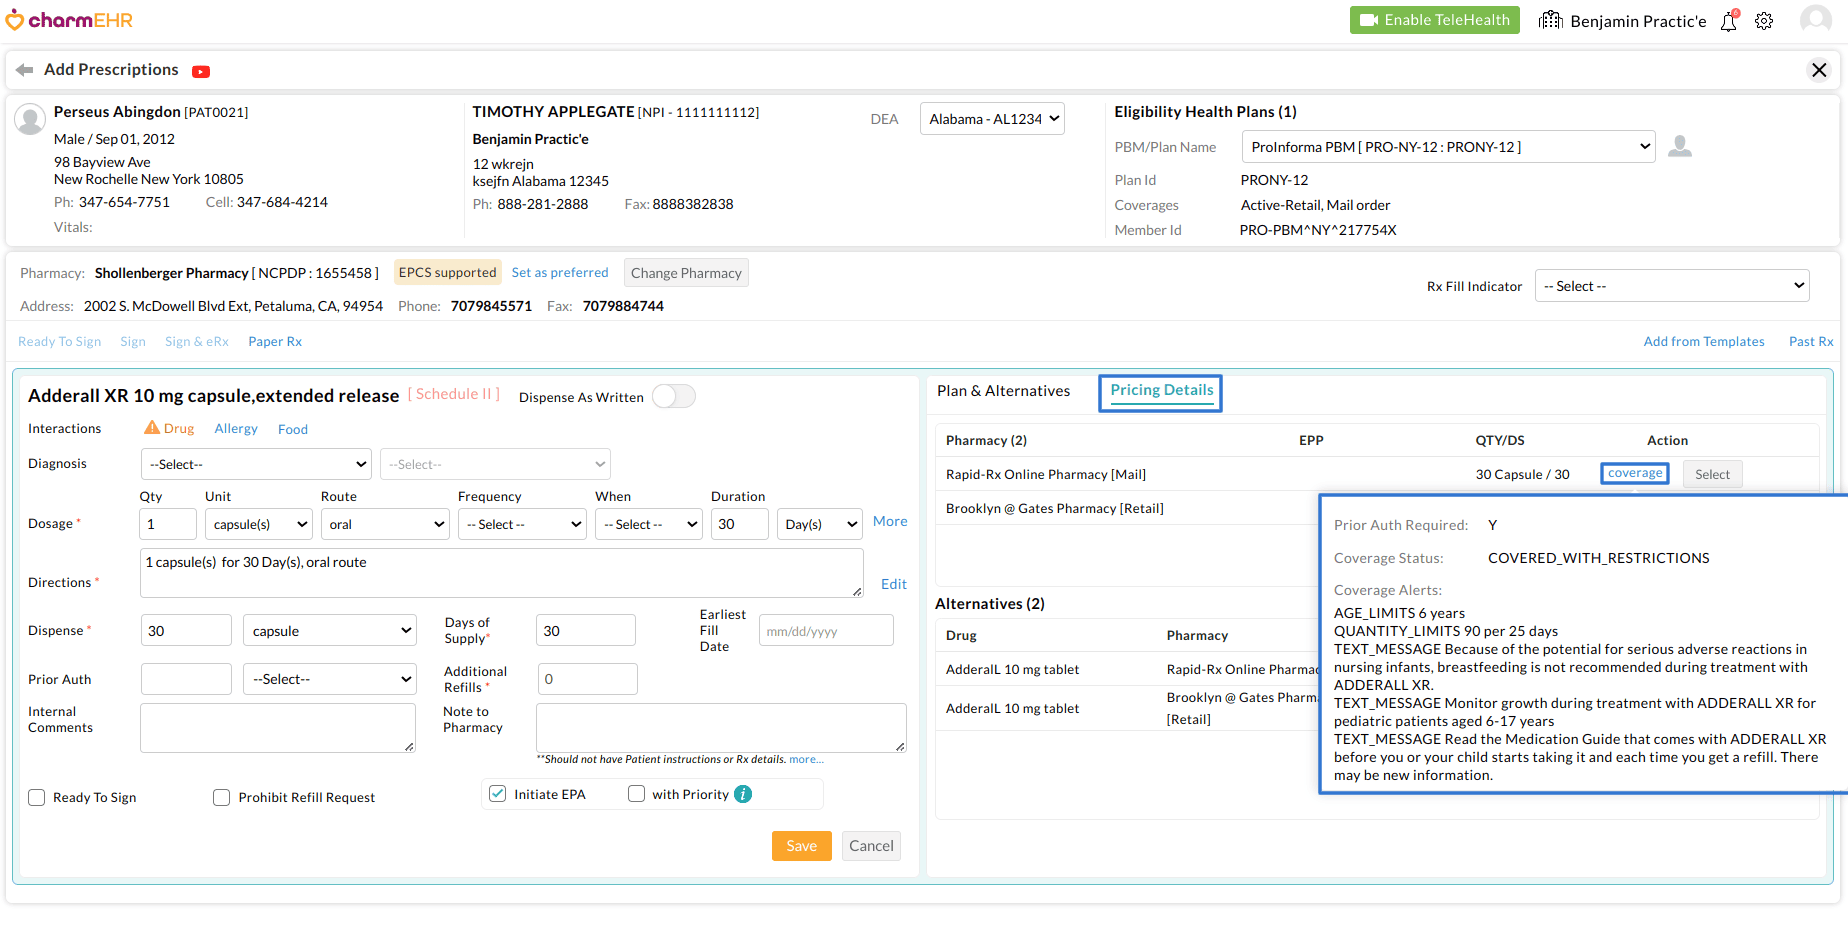Toggle the Dispense As Written switch
Viewport: 1848px width, 931px height.
coord(673,397)
